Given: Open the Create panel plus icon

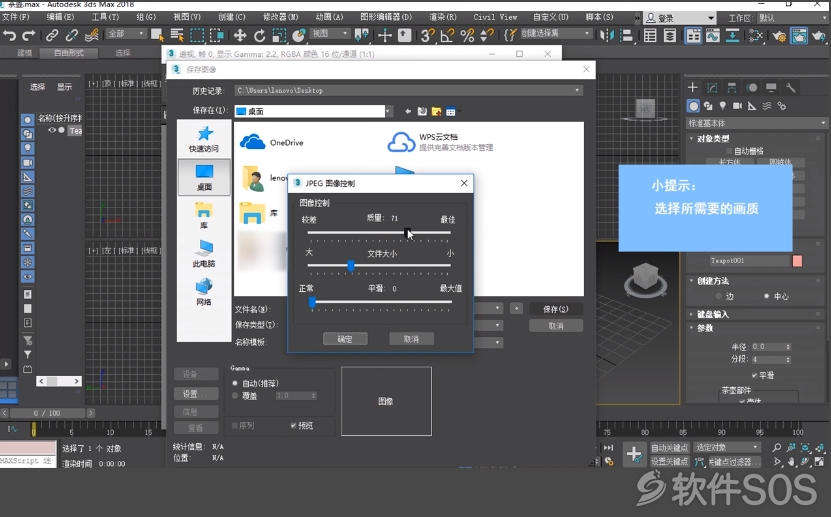Looking at the screenshot, I should (693, 87).
